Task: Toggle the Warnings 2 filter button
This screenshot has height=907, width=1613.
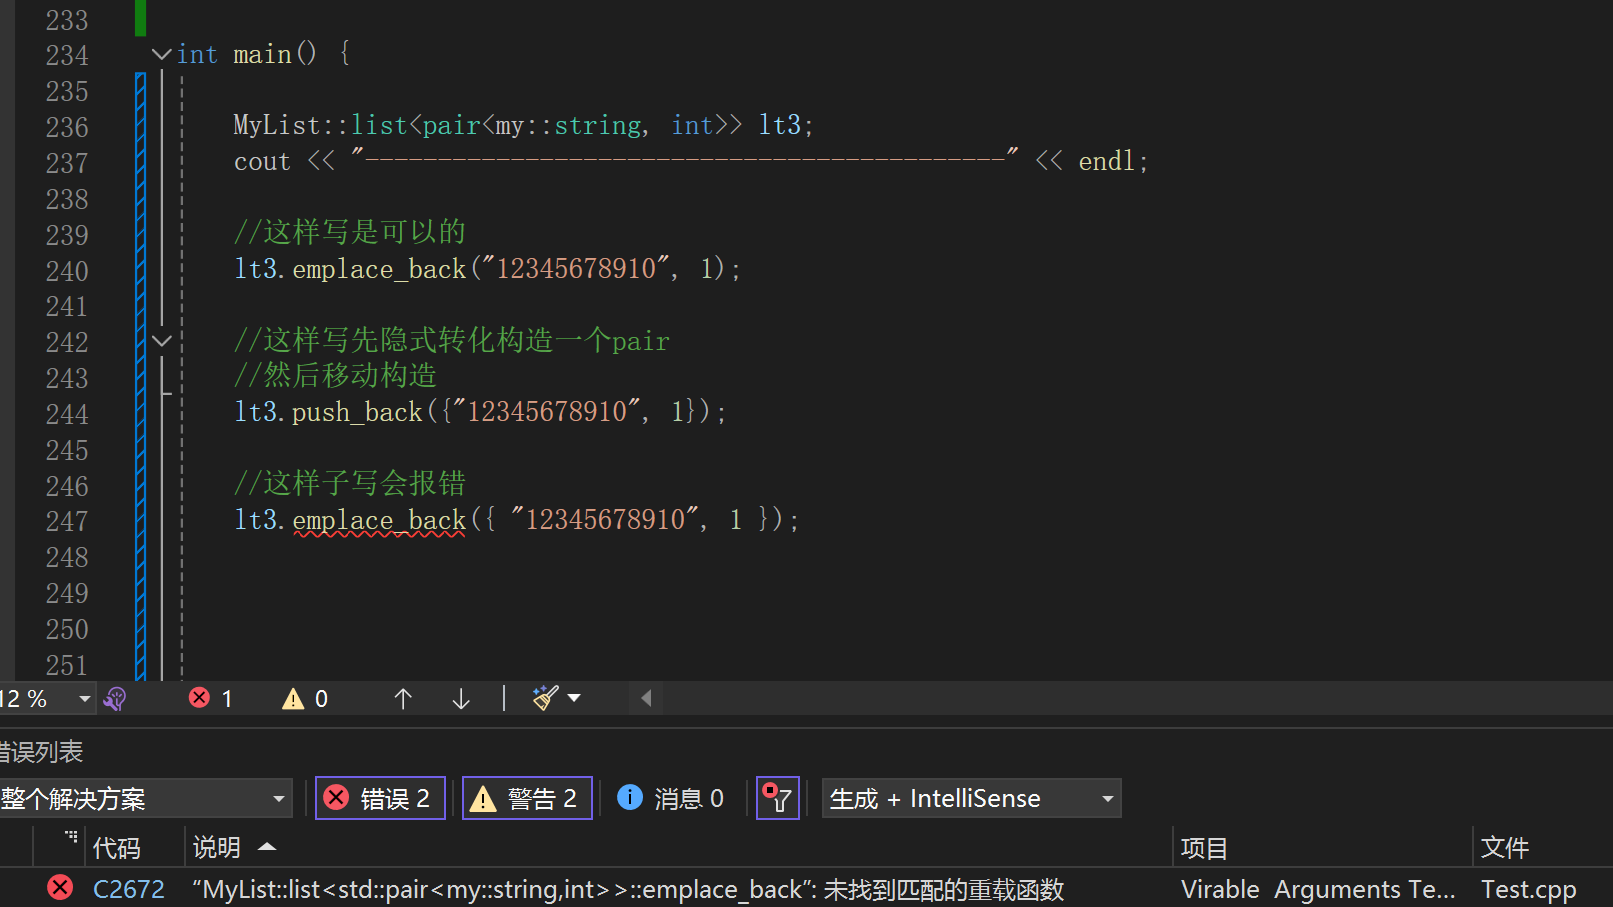Action: click(x=527, y=798)
